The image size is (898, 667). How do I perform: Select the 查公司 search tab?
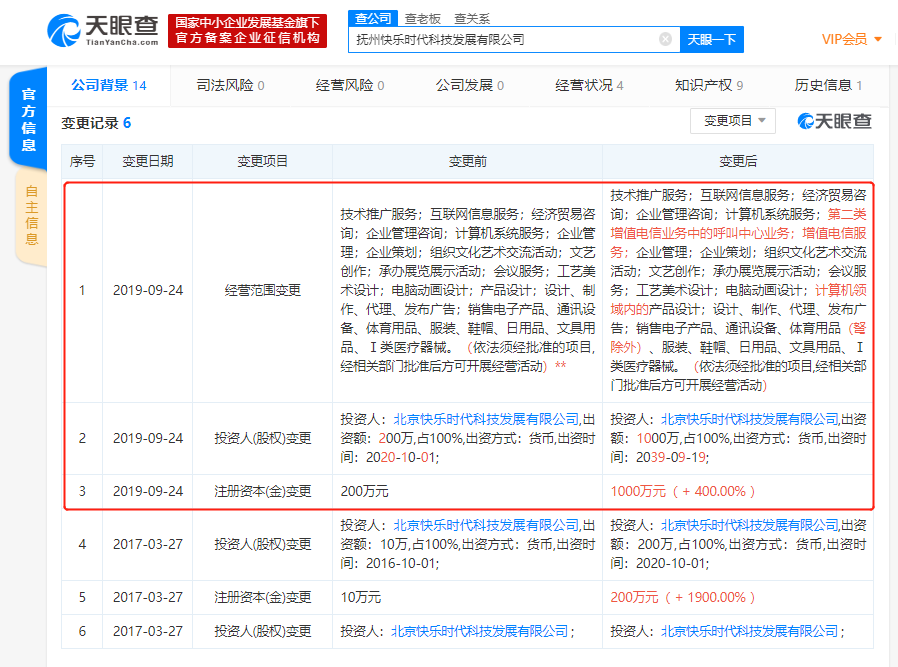(x=373, y=18)
